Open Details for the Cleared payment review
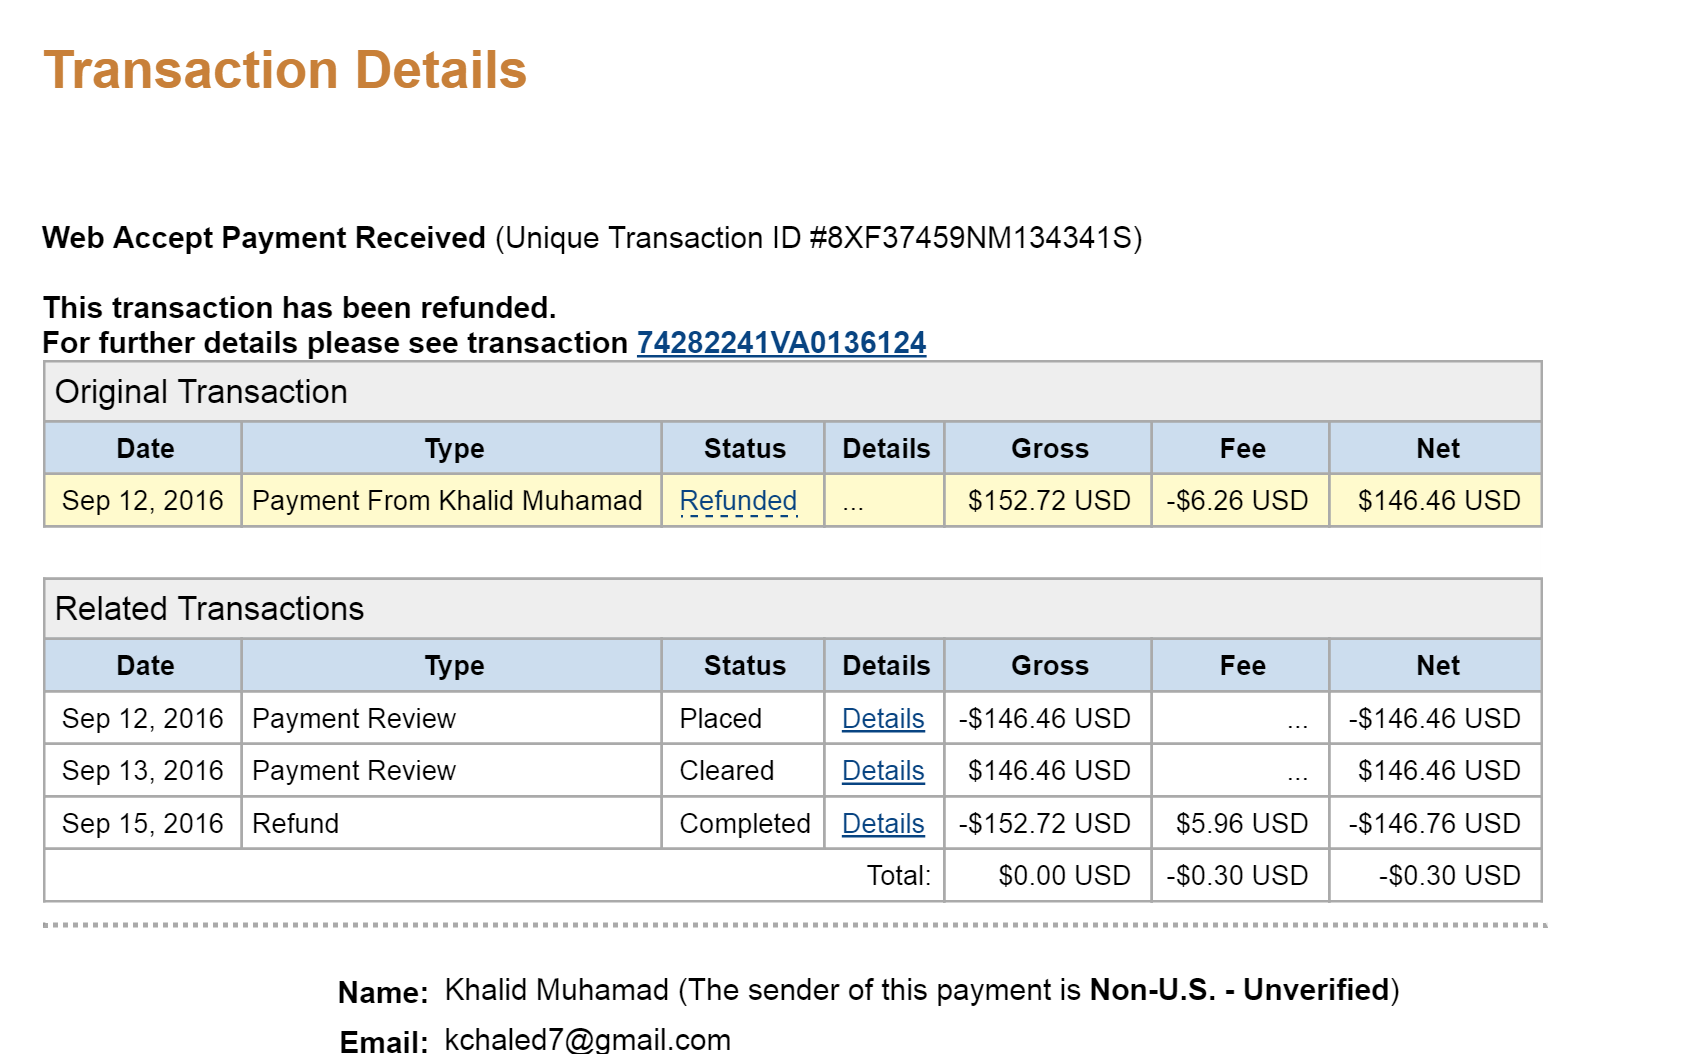The height and width of the screenshot is (1054, 1681). [883, 771]
